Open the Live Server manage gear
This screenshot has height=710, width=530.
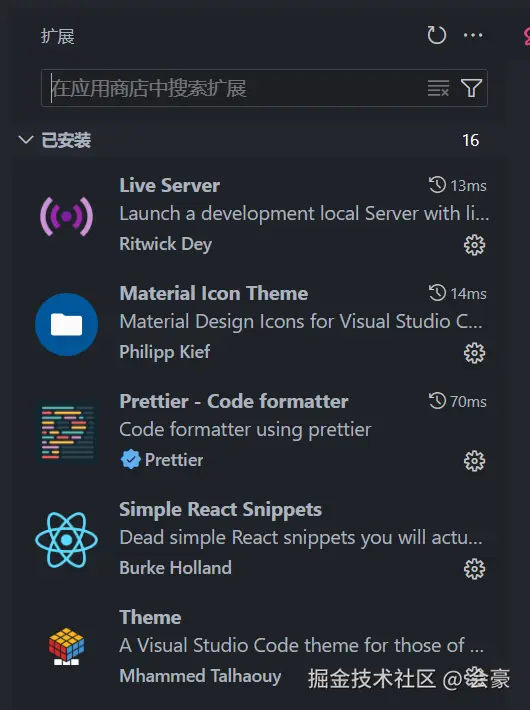point(474,245)
